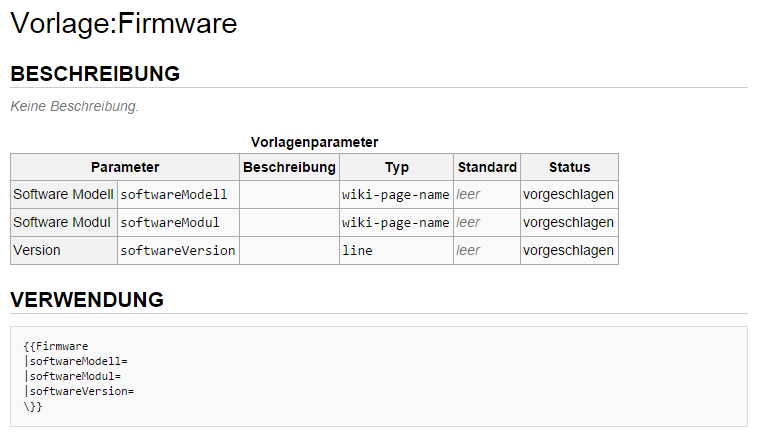
Task: Click the Beschreibung column header
Action: [289, 167]
